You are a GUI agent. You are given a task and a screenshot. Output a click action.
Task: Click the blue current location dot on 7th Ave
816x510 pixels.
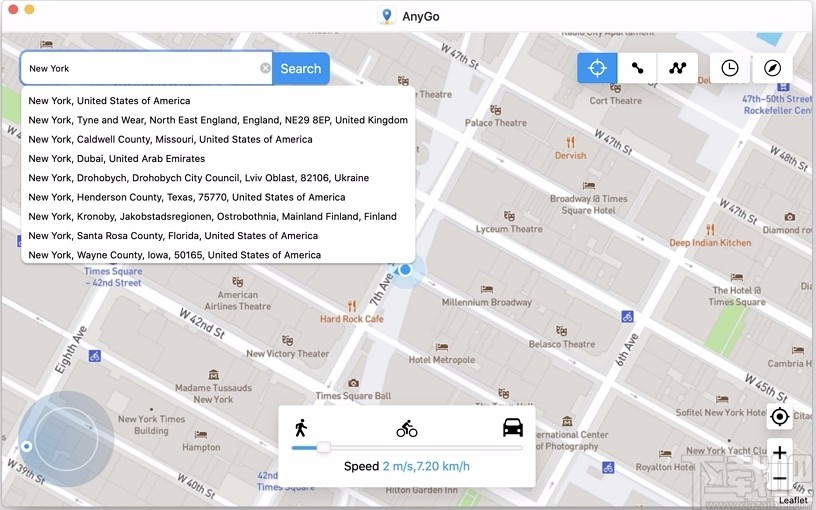(405, 270)
